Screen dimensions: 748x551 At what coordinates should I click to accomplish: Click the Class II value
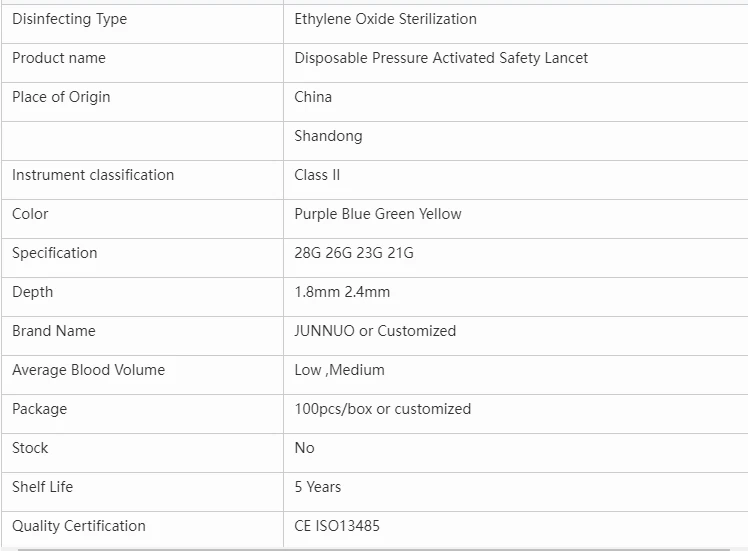click(317, 175)
